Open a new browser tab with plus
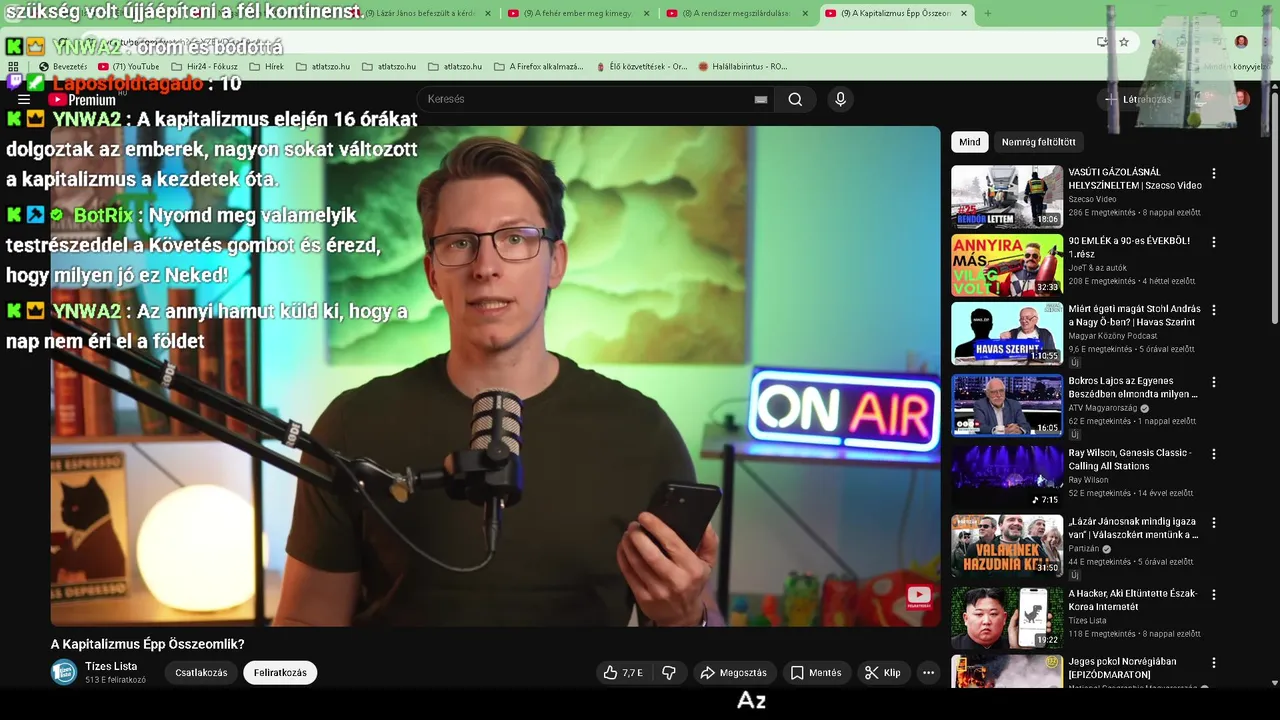 [988, 13]
